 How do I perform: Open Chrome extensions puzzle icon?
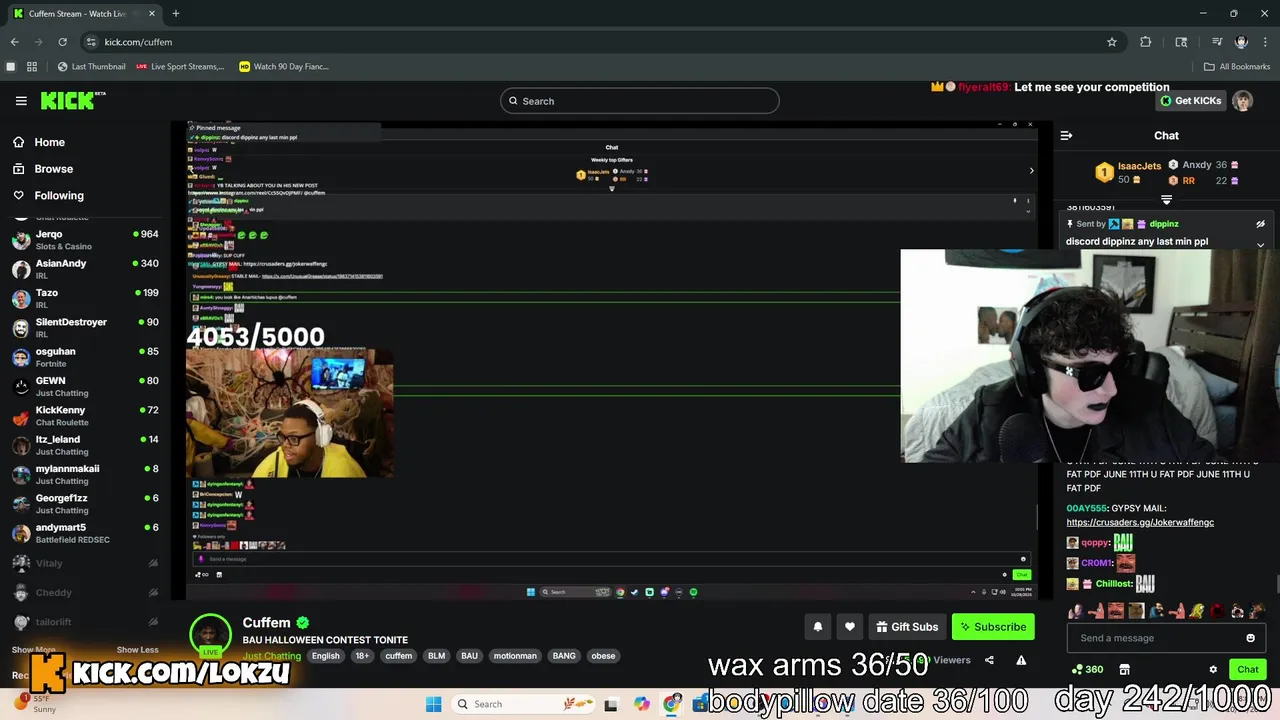coord(1145,42)
